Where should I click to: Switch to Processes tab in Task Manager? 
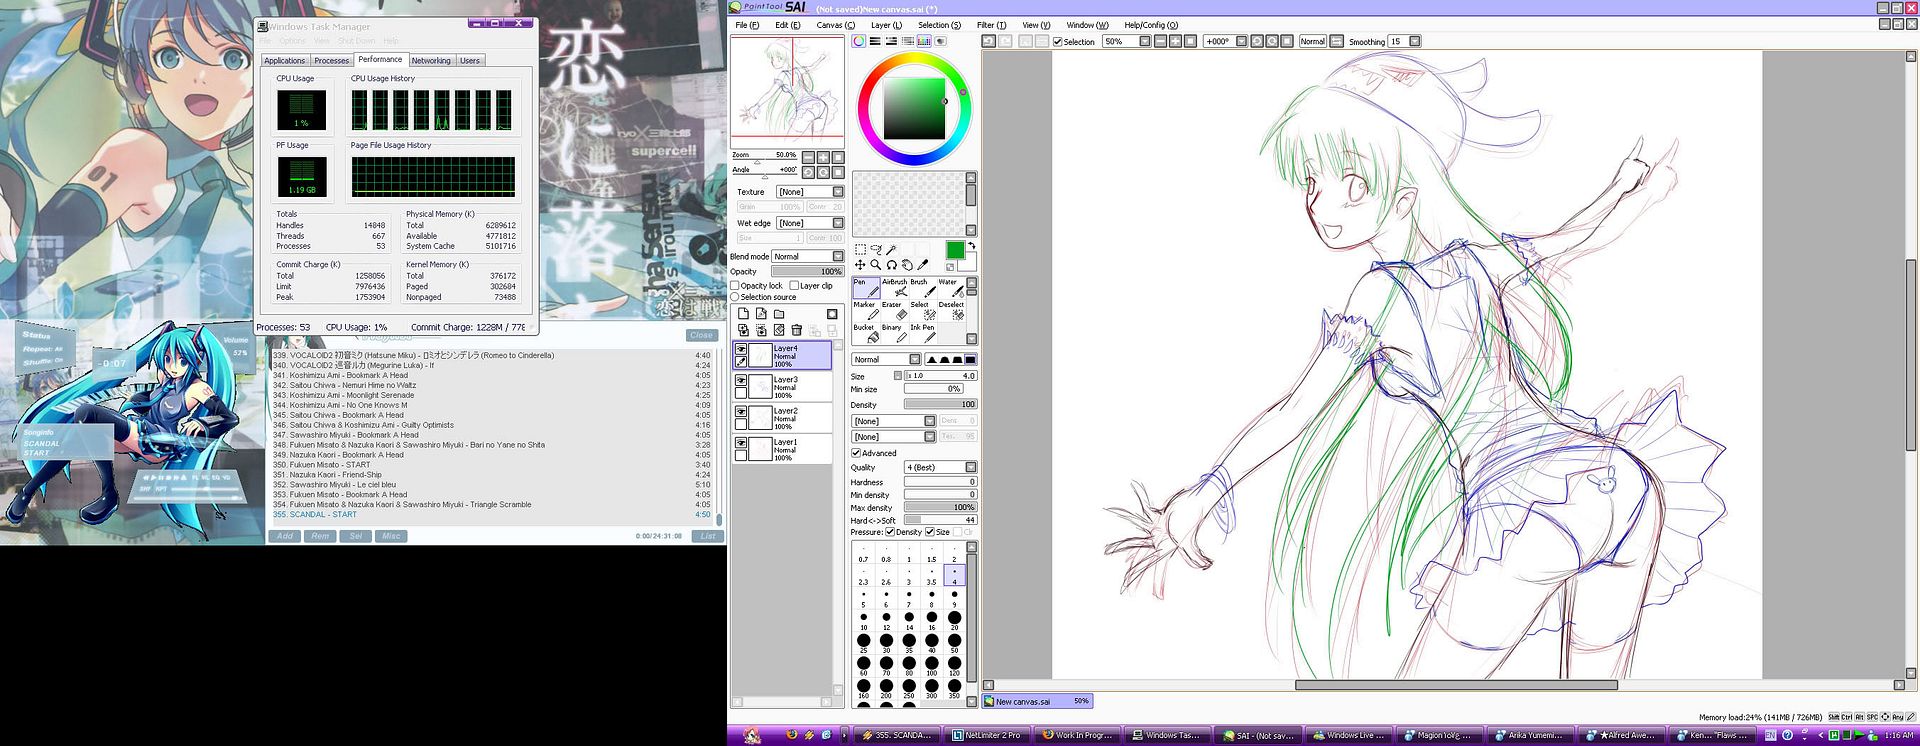pos(332,61)
